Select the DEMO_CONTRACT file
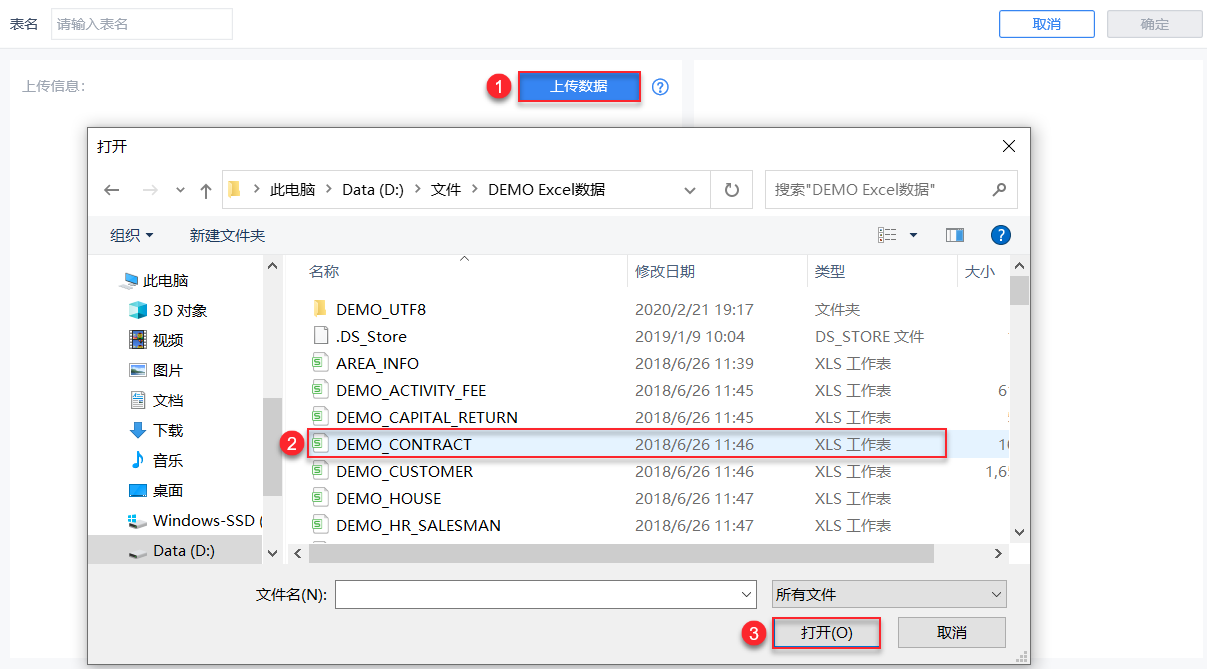Viewport: 1207px width, 669px height. 626,444
